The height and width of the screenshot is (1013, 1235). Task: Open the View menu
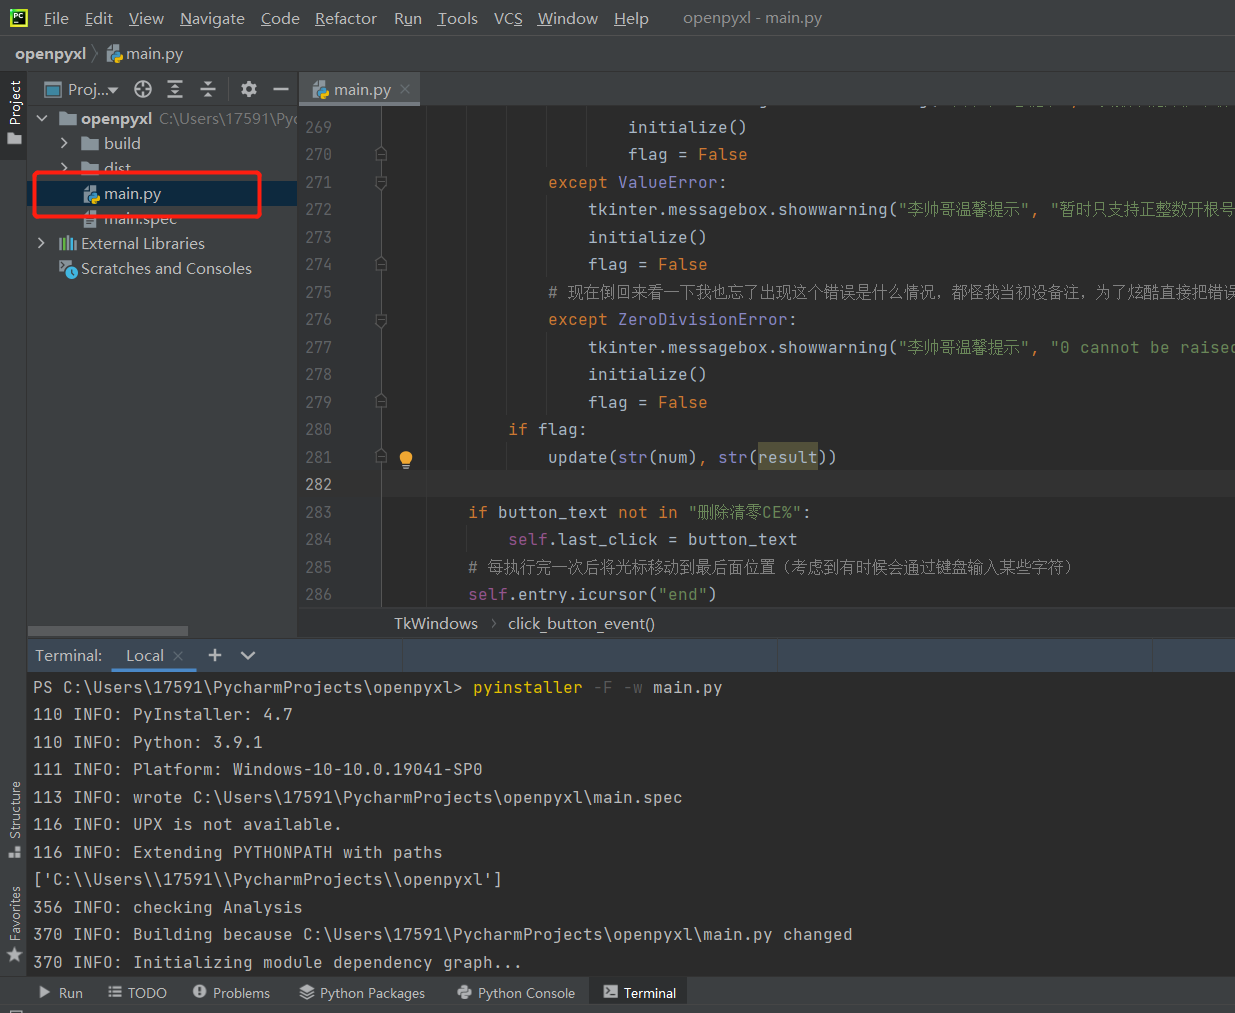pos(146,18)
